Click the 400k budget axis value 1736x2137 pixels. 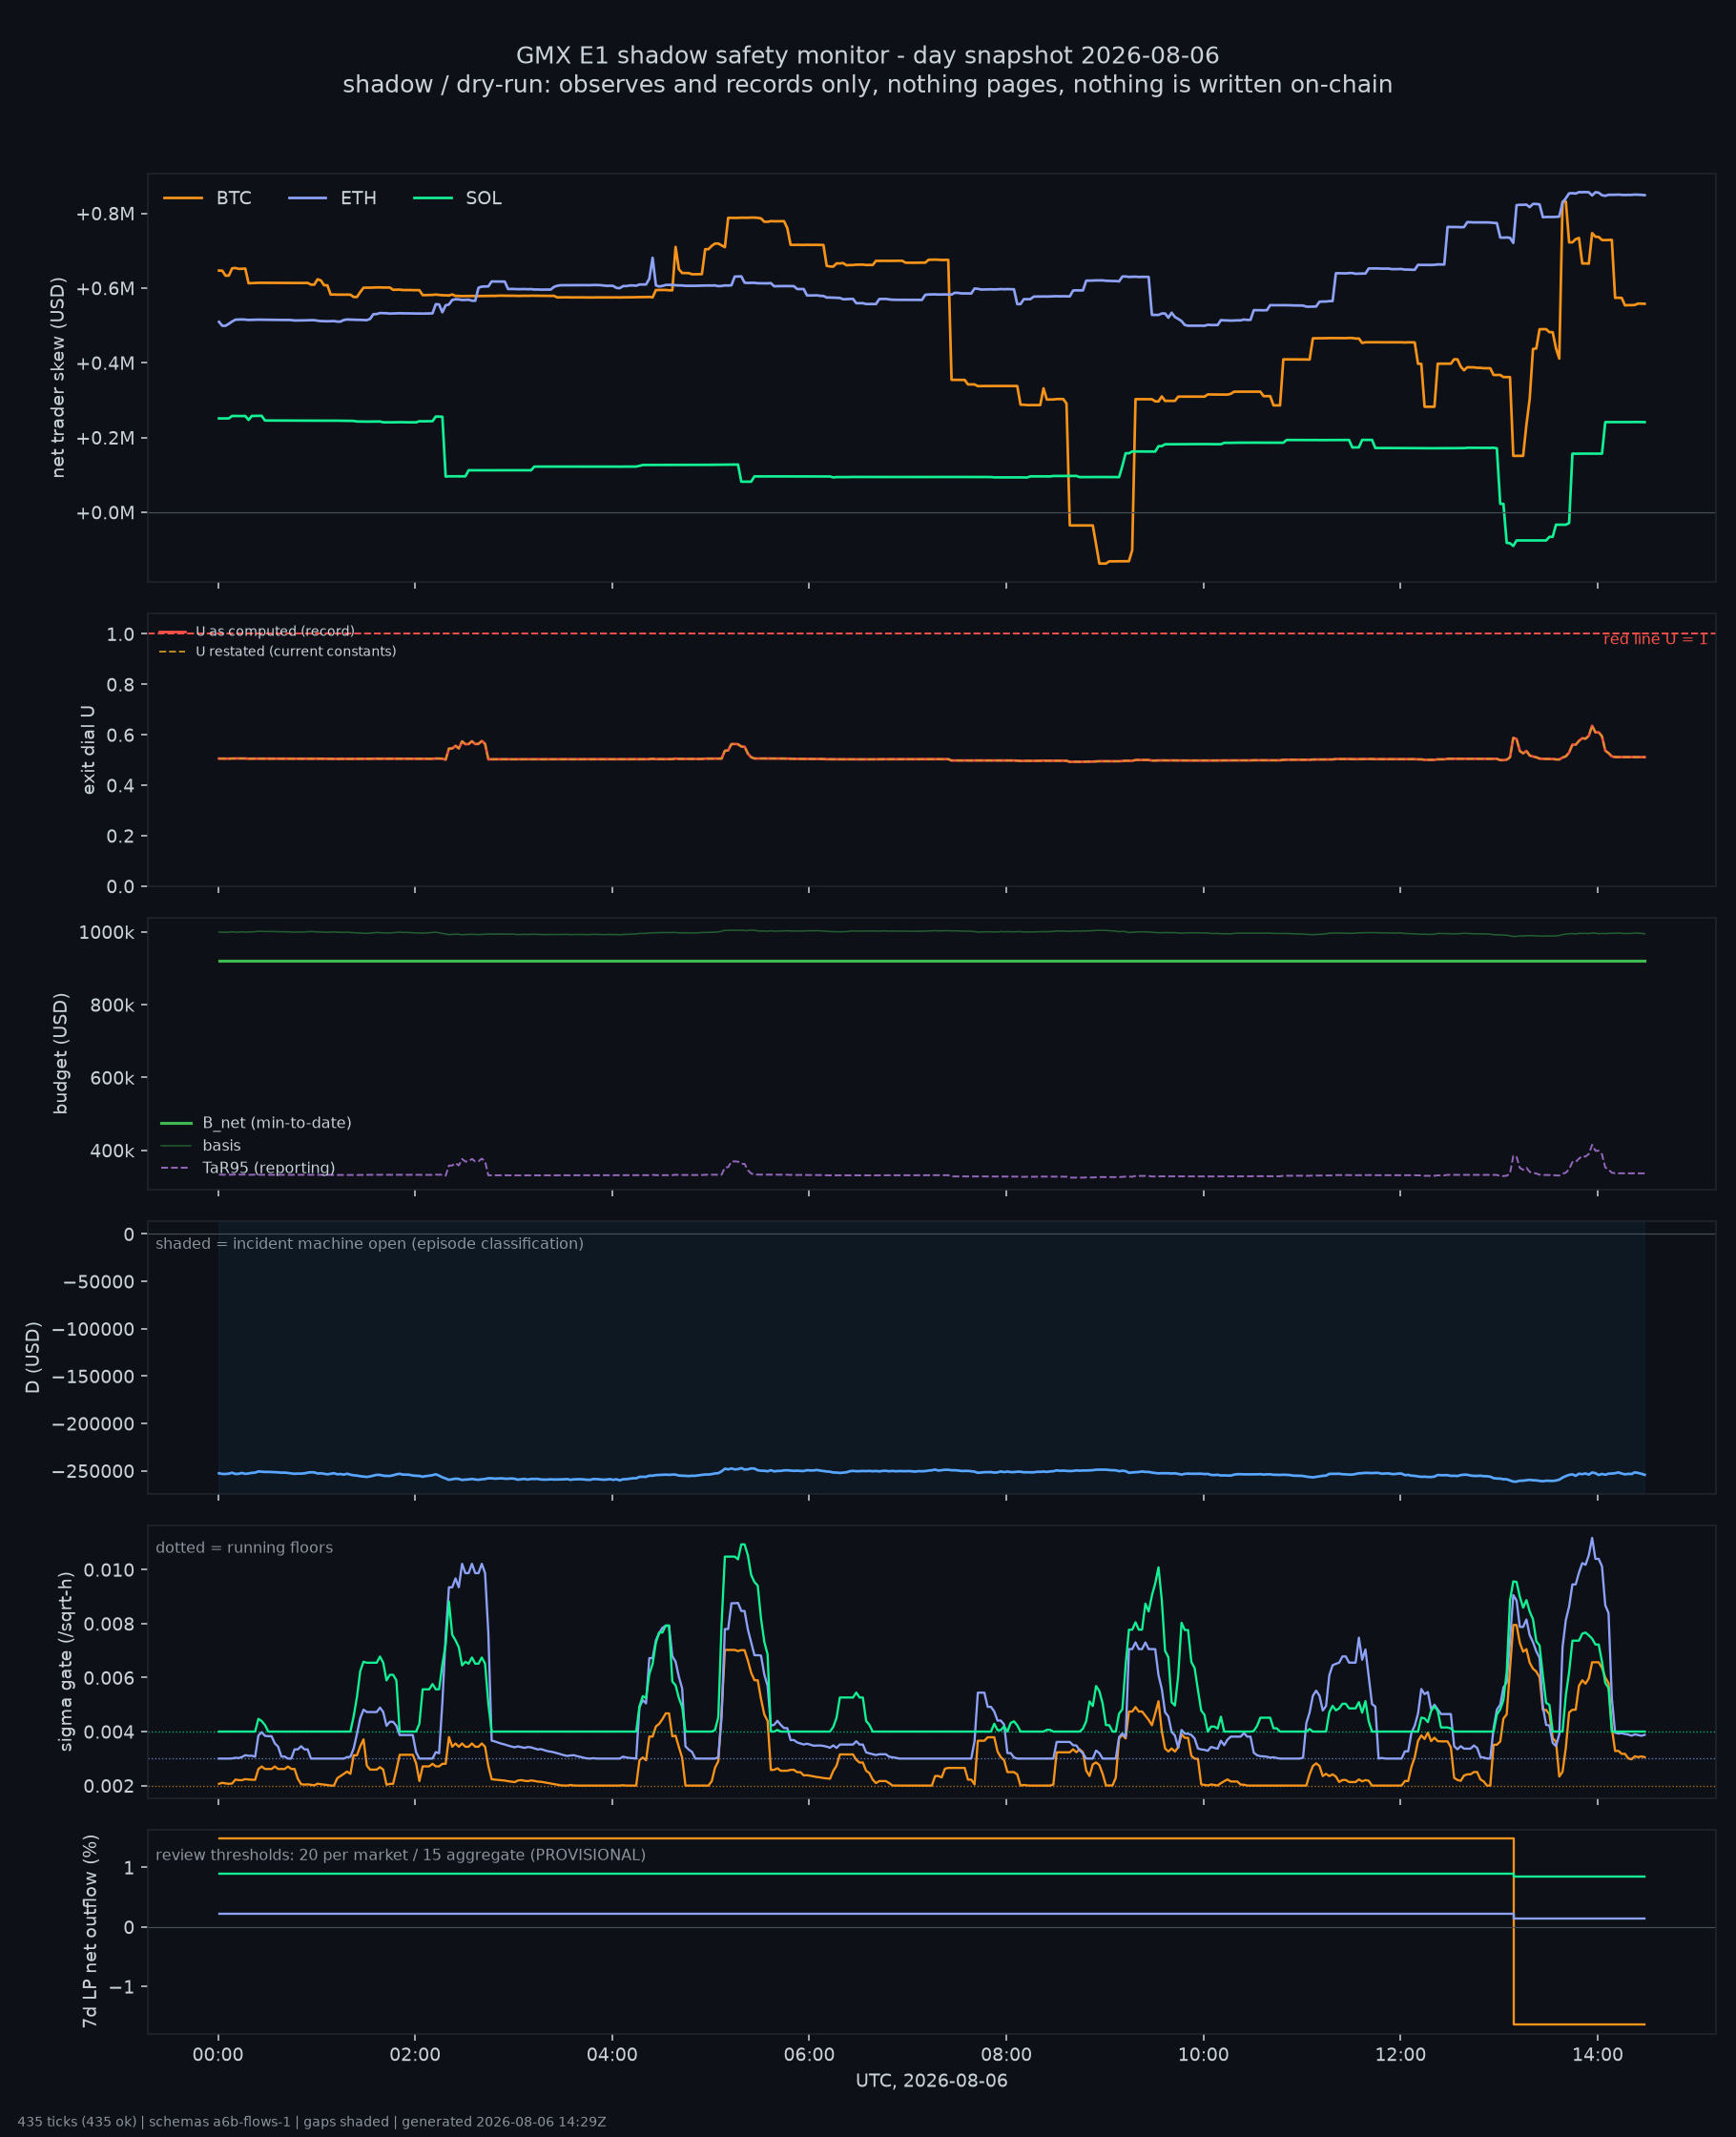pyautogui.click(x=112, y=1151)
